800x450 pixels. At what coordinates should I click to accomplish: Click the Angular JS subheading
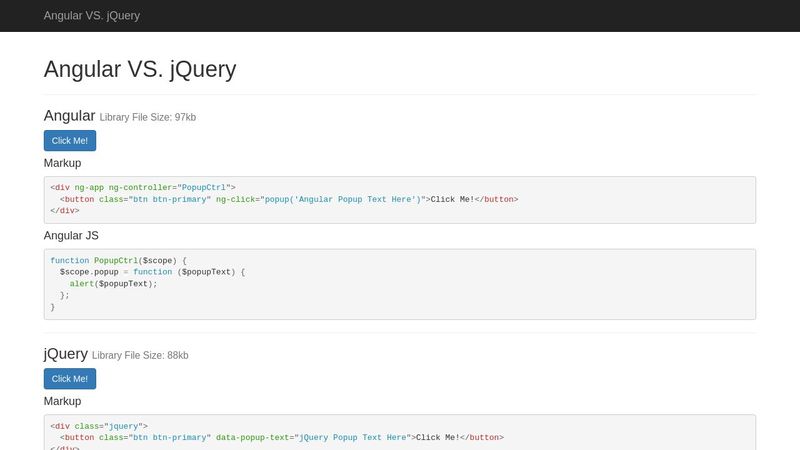pos(71,236)
